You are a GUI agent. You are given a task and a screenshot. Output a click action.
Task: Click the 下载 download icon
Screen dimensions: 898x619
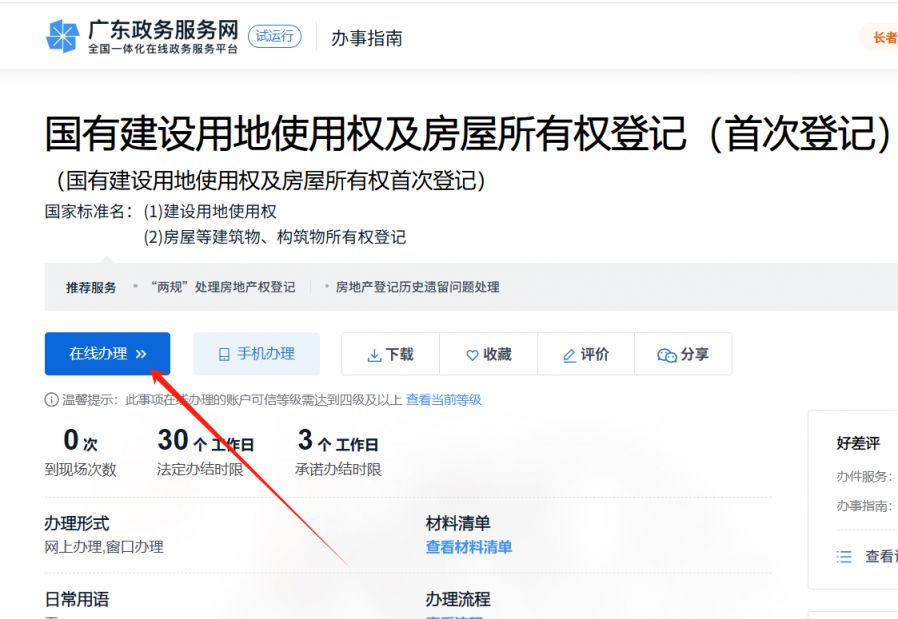tap(374, 355)
